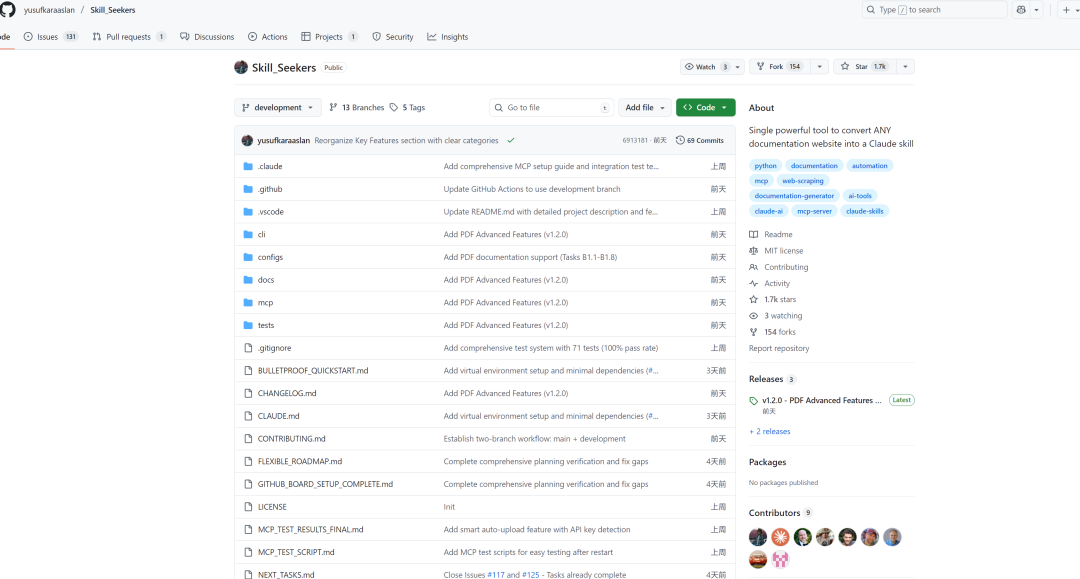Star the Skill_Seekers repository
The height and width of the screenshot is (579, 1080).
pyautogui.click(x=863, y=67)
